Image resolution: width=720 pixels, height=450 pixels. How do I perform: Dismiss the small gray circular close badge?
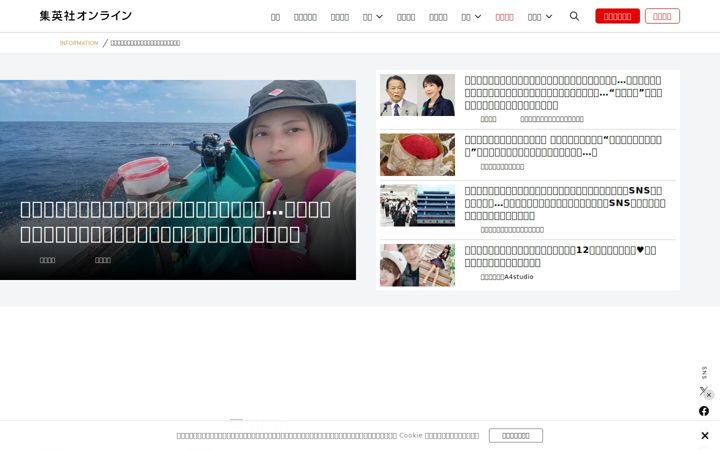pyautogui.click(x=709, y=395)
